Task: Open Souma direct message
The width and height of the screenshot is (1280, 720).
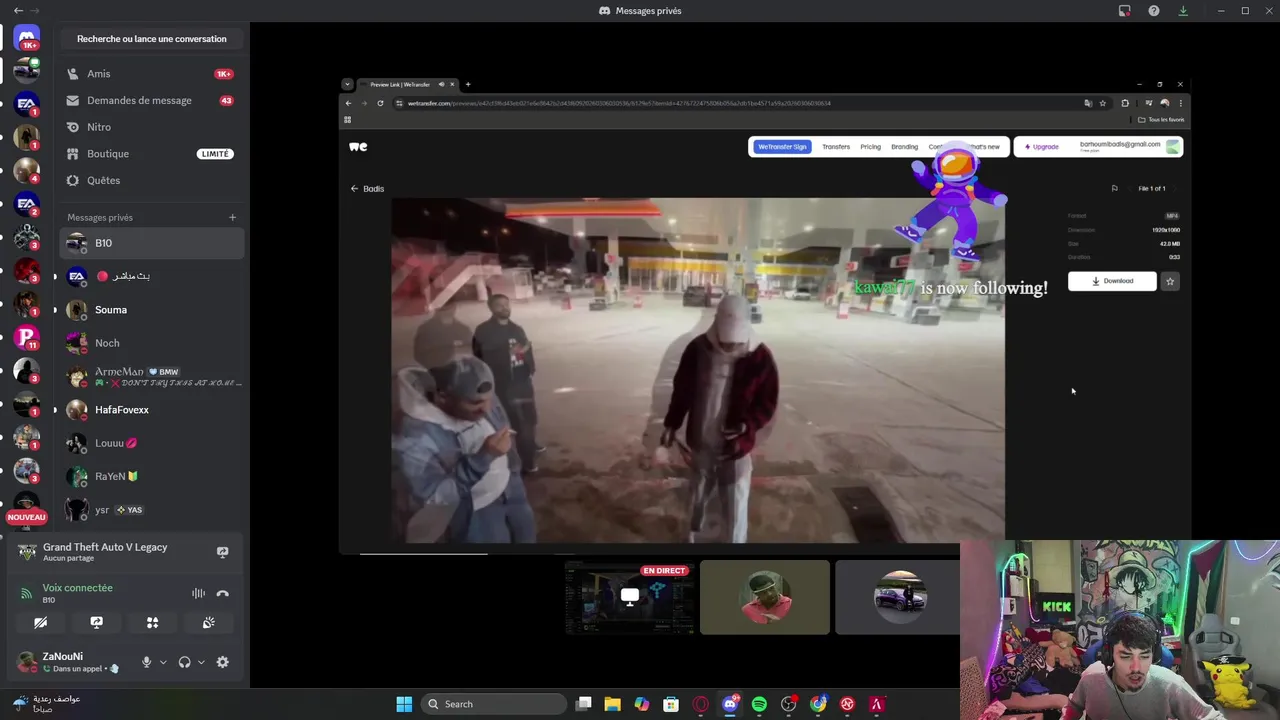Action: 152,310
